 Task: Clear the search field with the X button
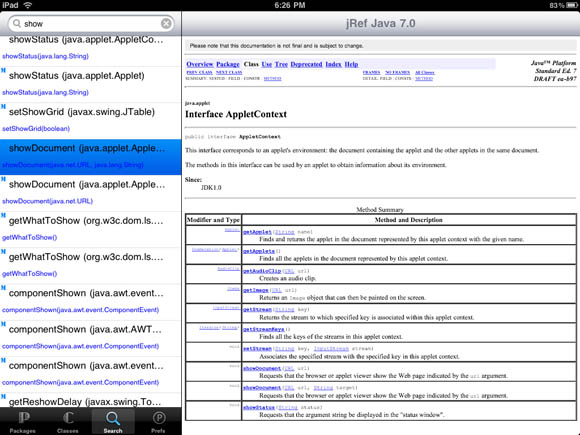point(166,24)
